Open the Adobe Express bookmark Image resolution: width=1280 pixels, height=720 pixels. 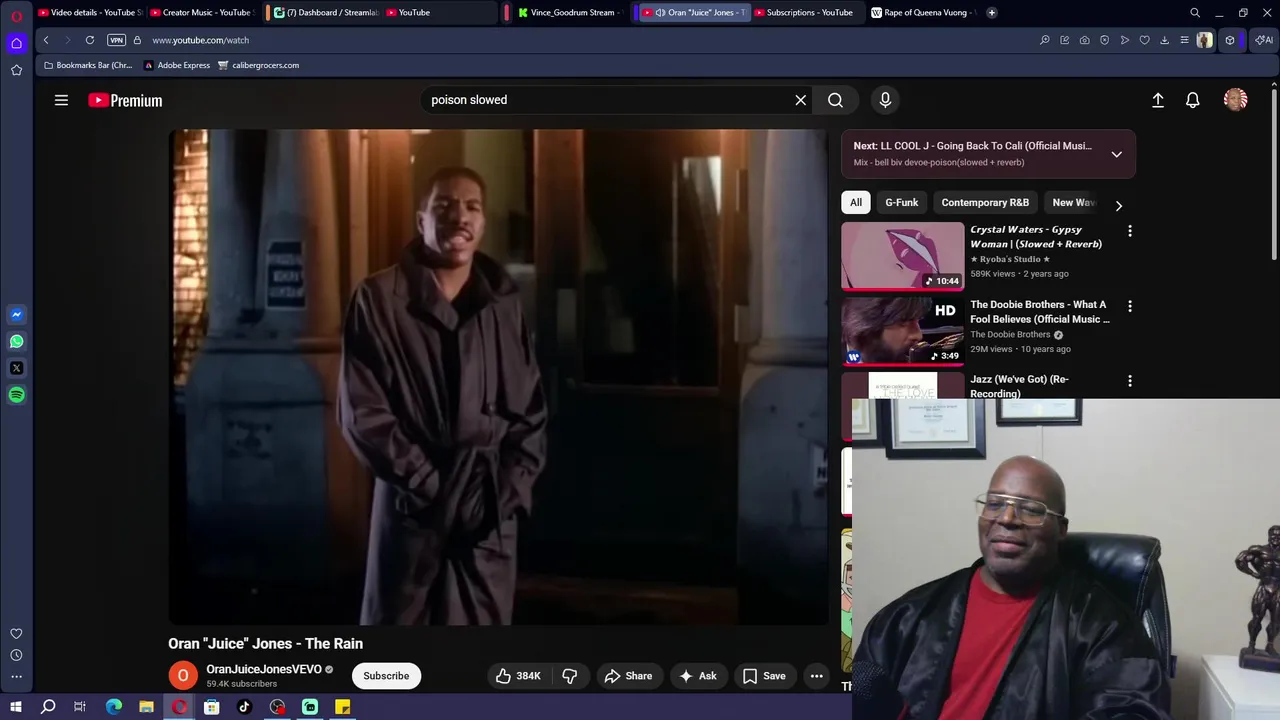click(x=177, y=65)
